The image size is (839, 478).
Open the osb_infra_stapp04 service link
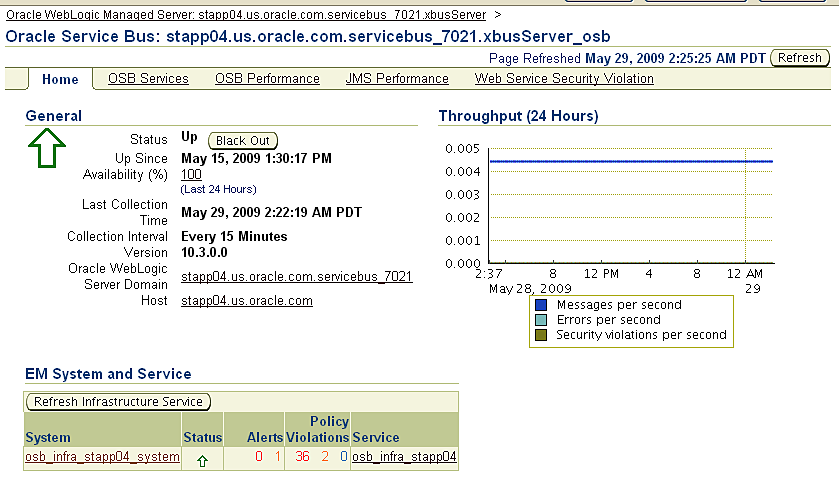(x=404, y=457)
